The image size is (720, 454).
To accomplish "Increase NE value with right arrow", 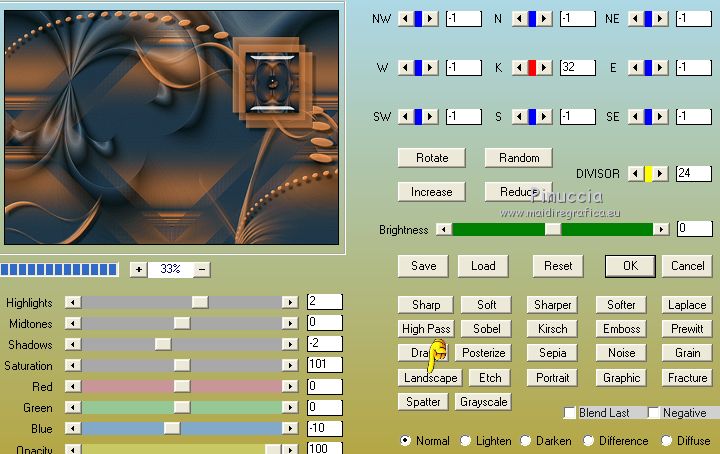I will [660, 19].
